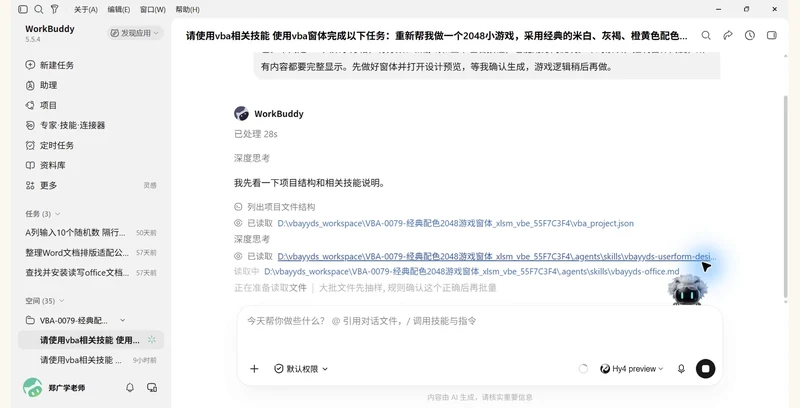Click the robot mascot above input
Screen dimensions: 800x408
pos(687,290)
